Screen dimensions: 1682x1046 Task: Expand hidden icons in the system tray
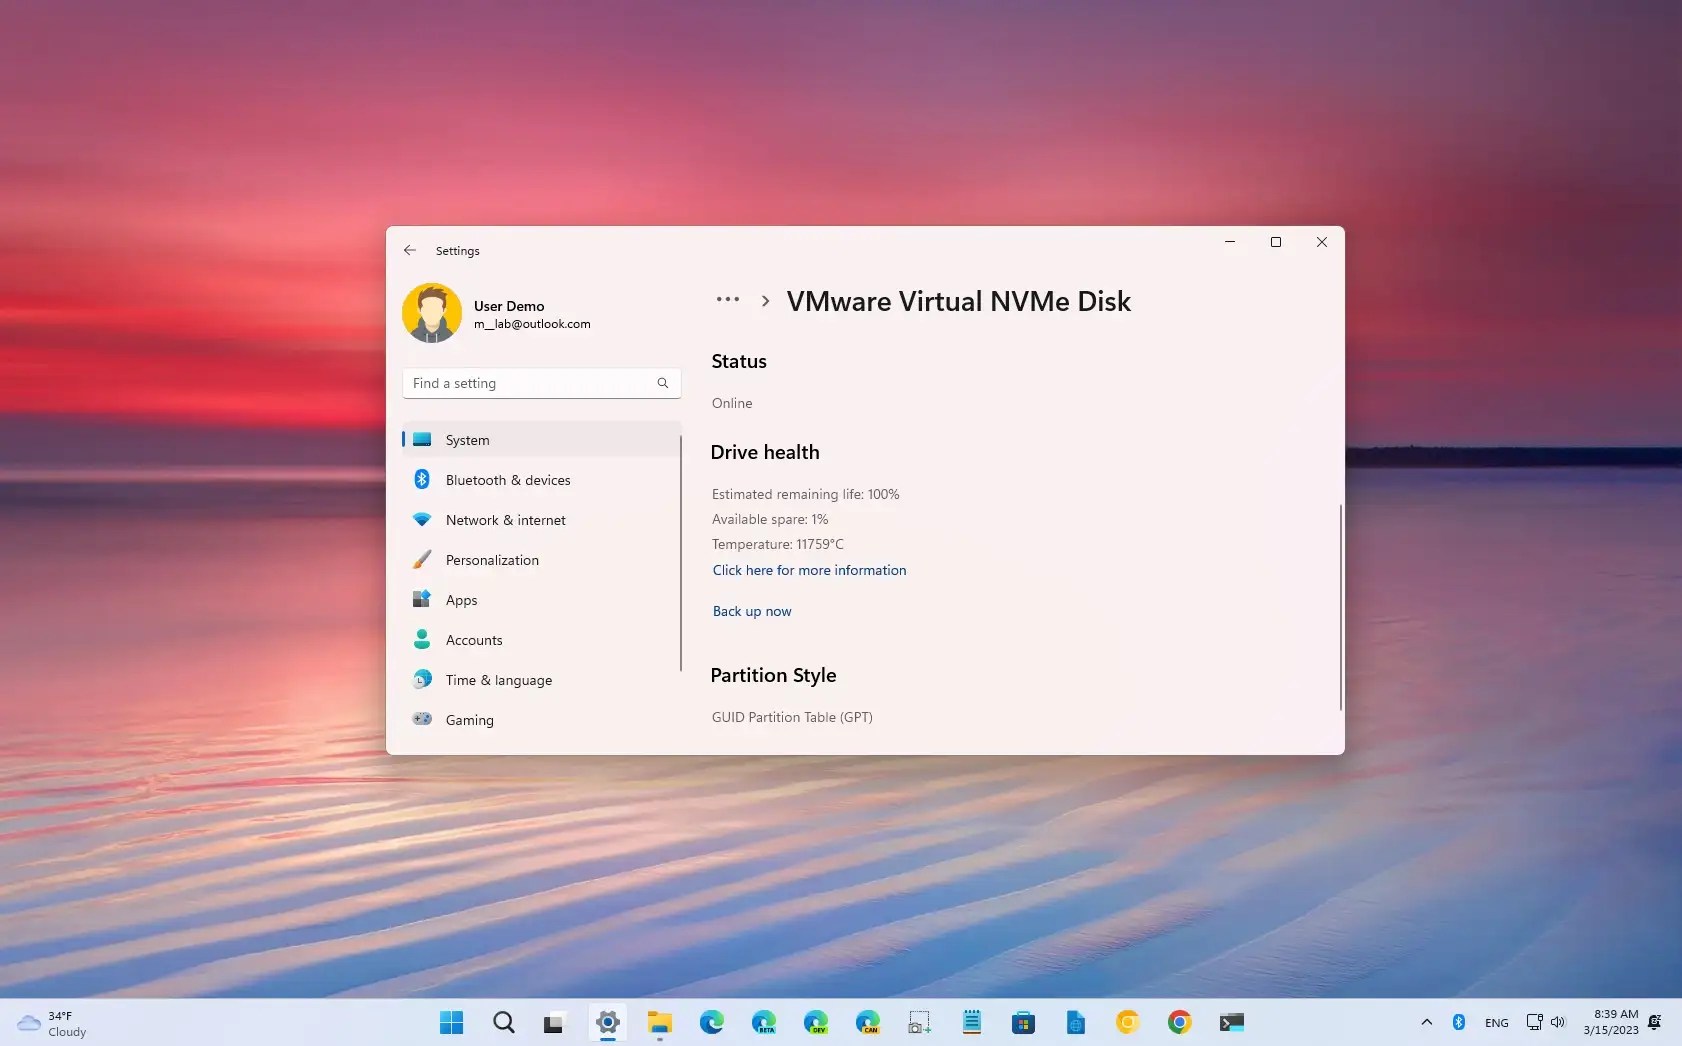pos(1425,1022)
